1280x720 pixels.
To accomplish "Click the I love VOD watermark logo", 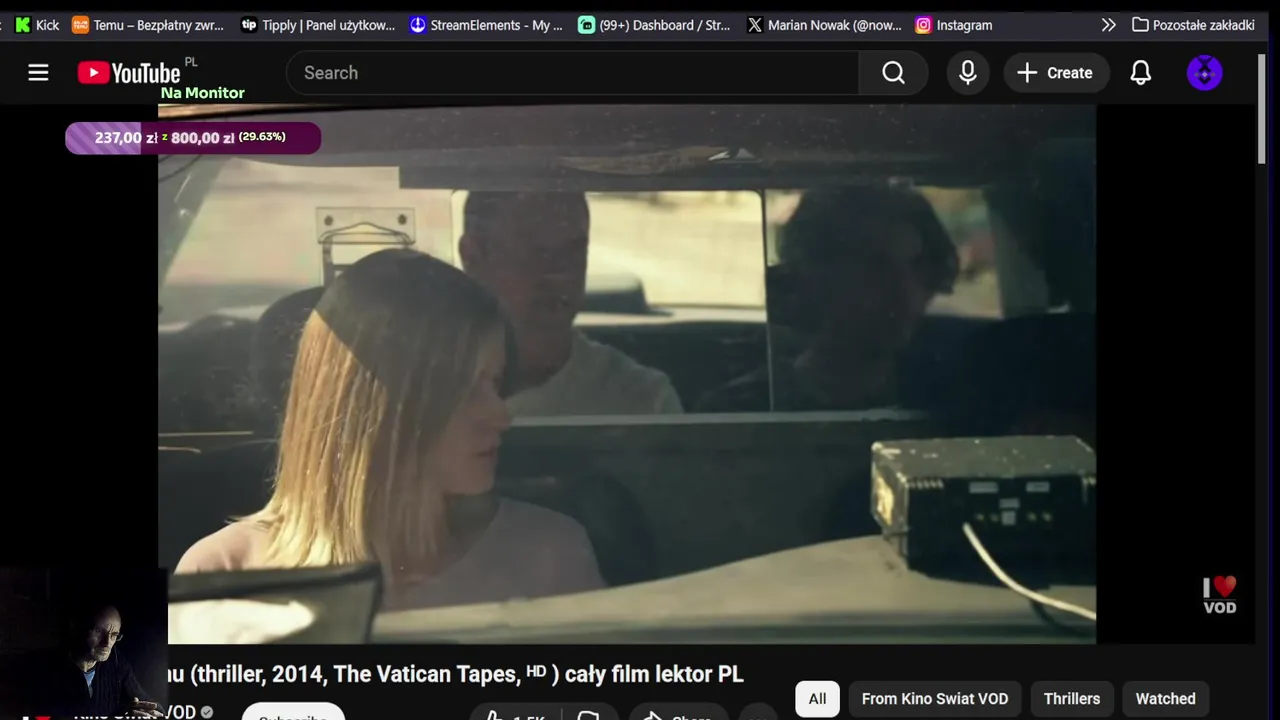I will pyautogui.click(x=1220, y=595).
